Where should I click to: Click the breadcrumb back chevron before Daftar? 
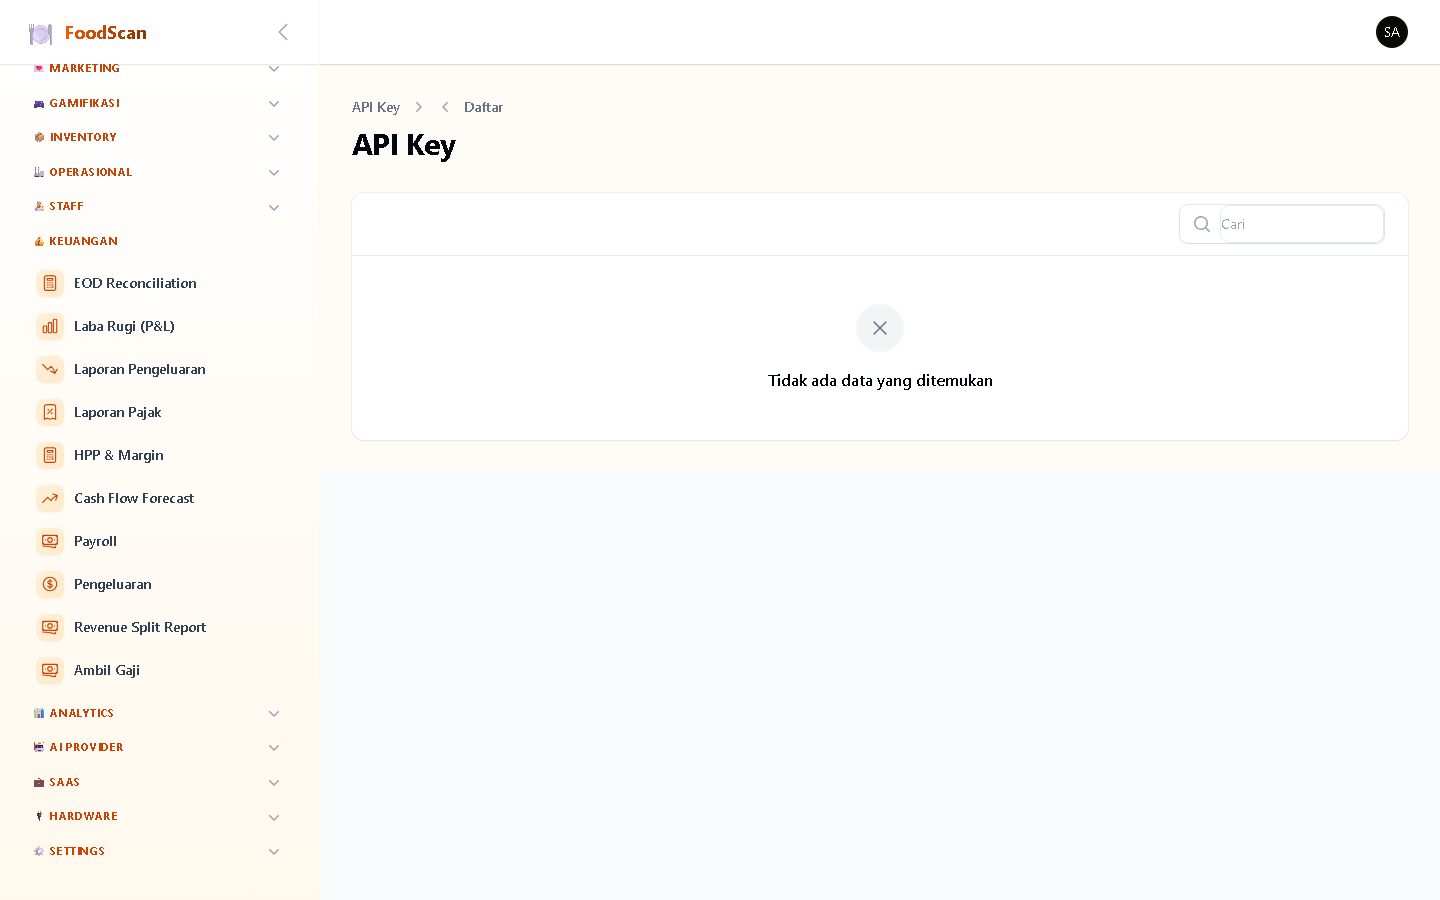click(x=445, y=107)
